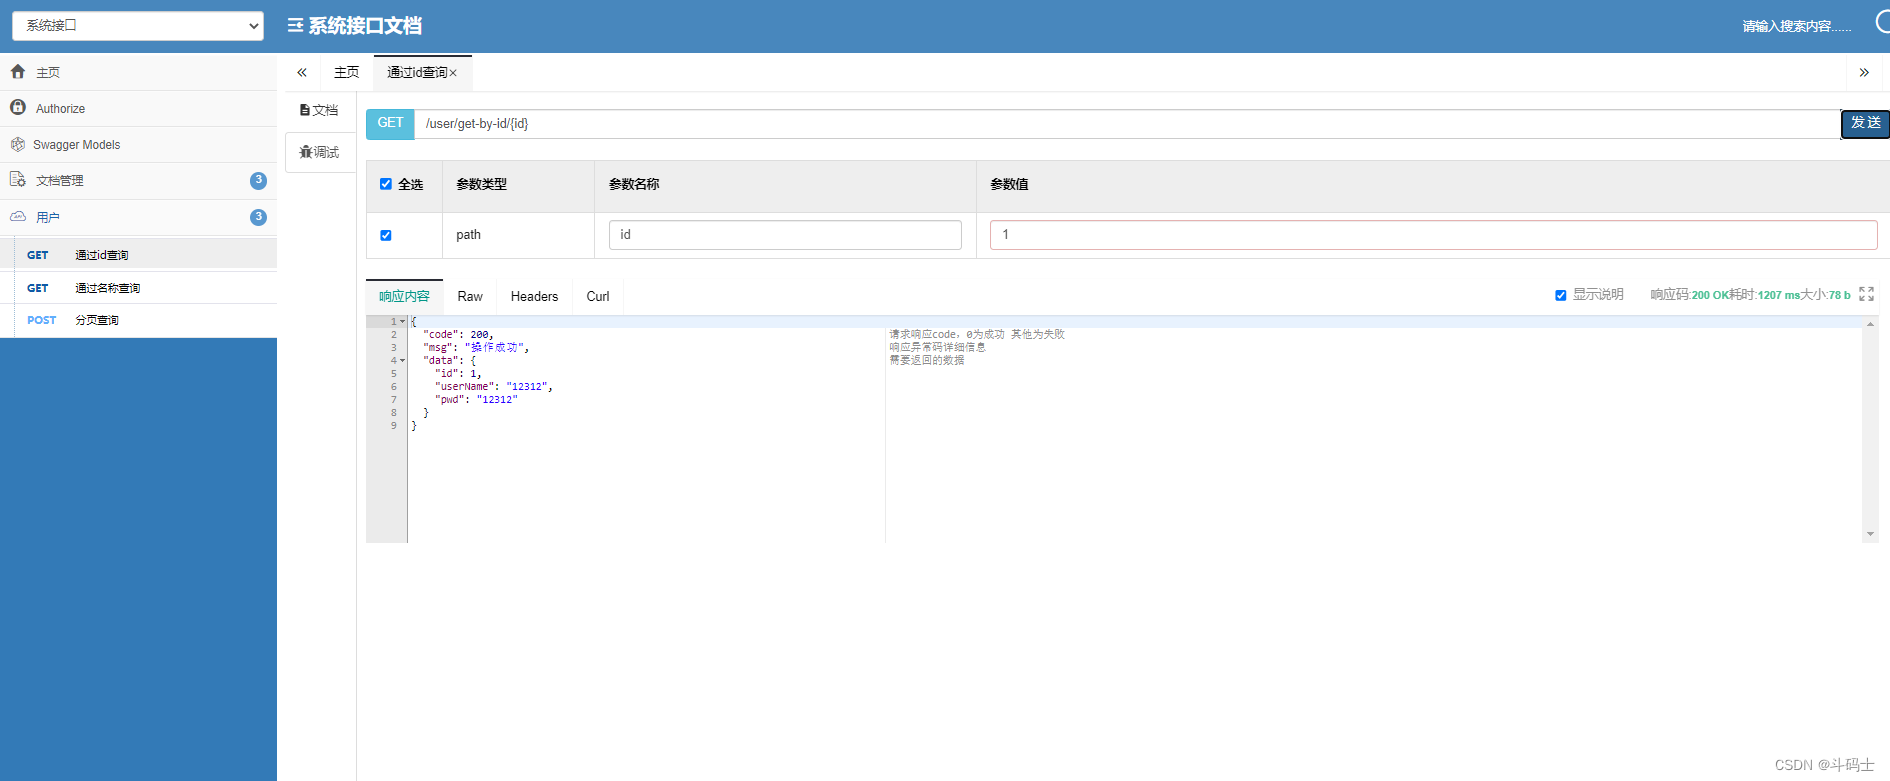Click the fullscreen expand icon for response

(x=1866, y=294)
